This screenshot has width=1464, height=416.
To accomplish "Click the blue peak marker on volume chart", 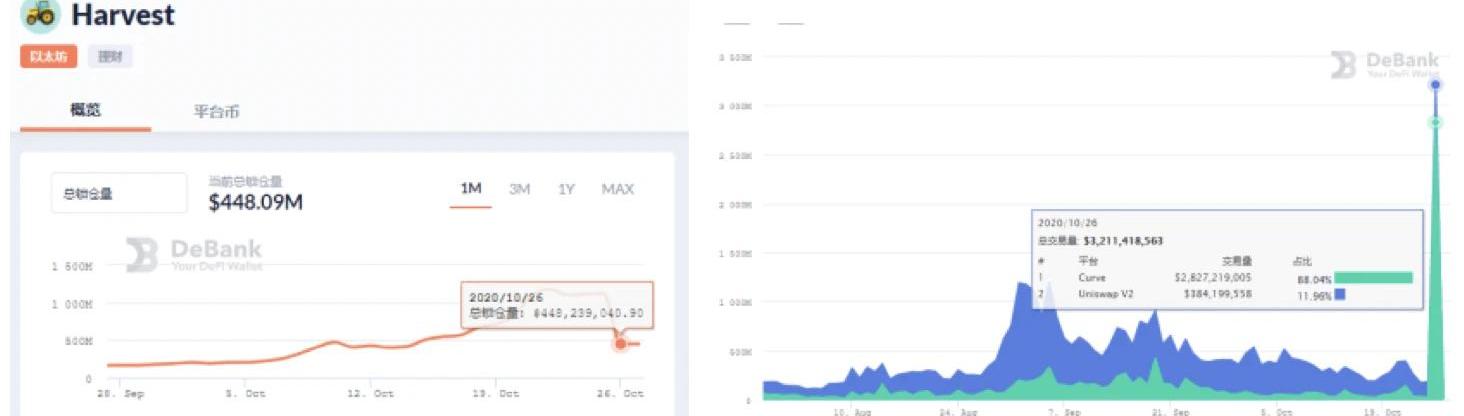I will (1434, 85).
